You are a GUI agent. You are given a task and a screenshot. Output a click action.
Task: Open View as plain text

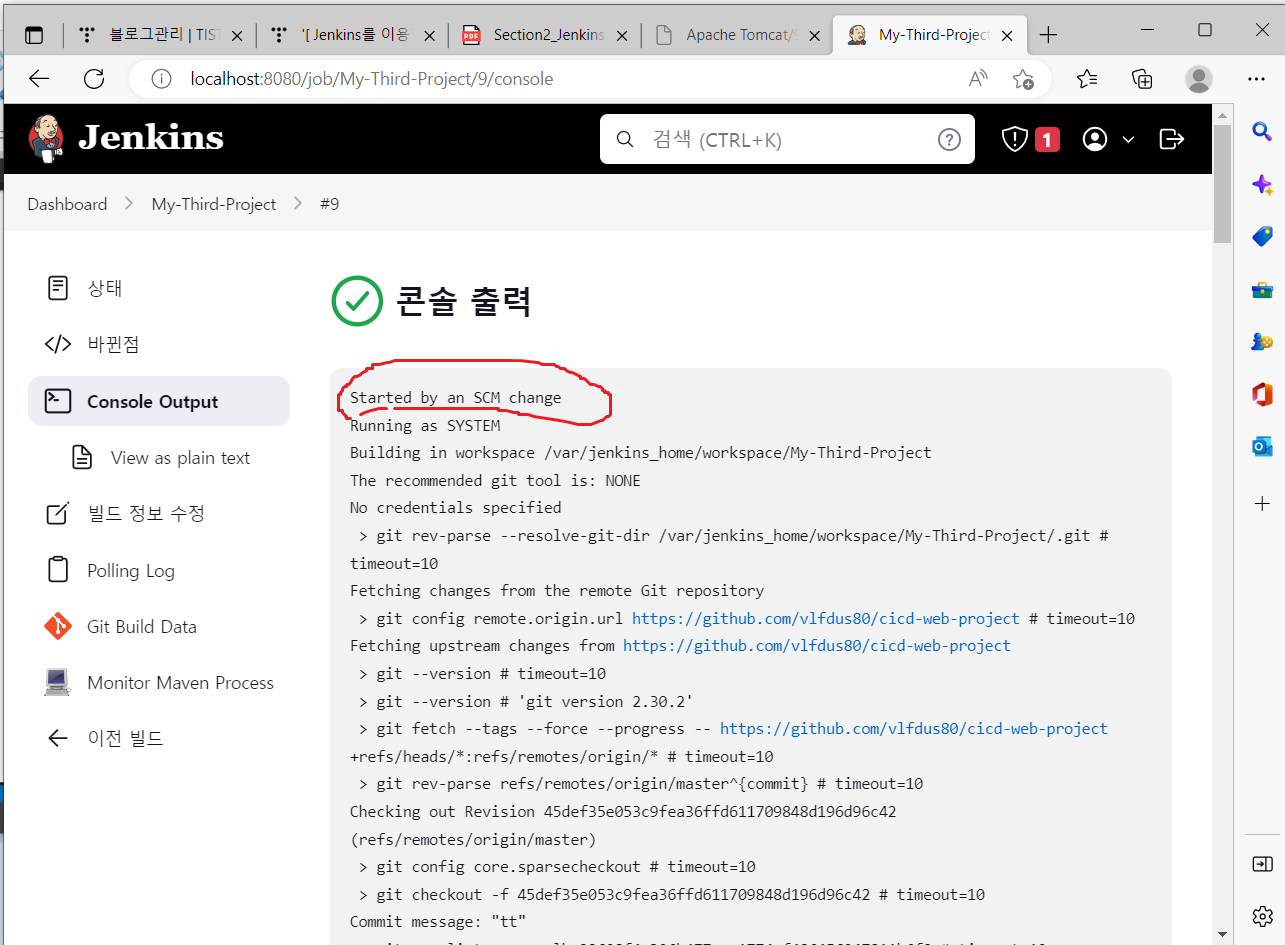click(180, 458)
